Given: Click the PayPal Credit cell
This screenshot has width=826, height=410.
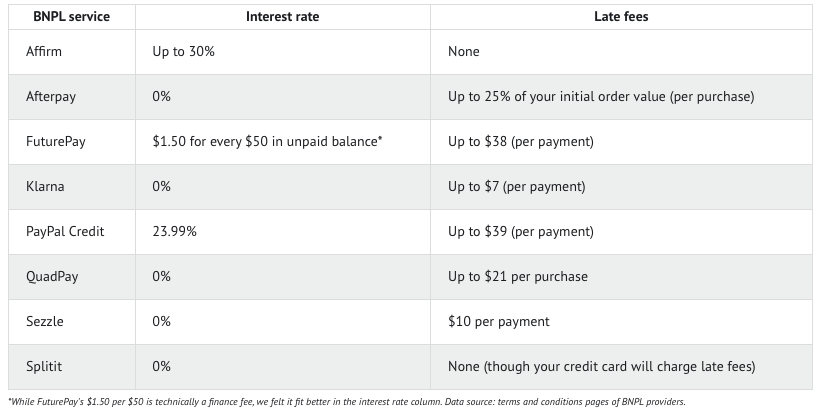Looking at the screenshot, I should 72,232.
